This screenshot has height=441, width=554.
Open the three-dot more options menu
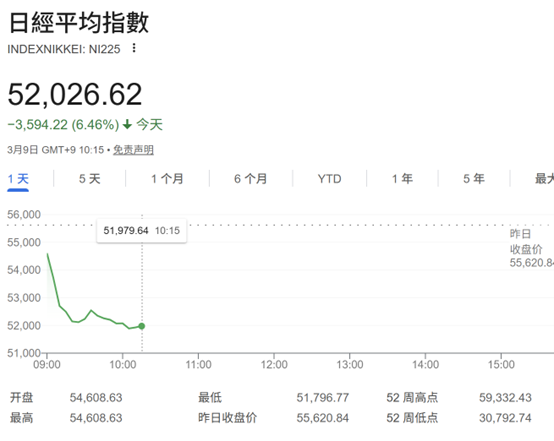(134, 48)
